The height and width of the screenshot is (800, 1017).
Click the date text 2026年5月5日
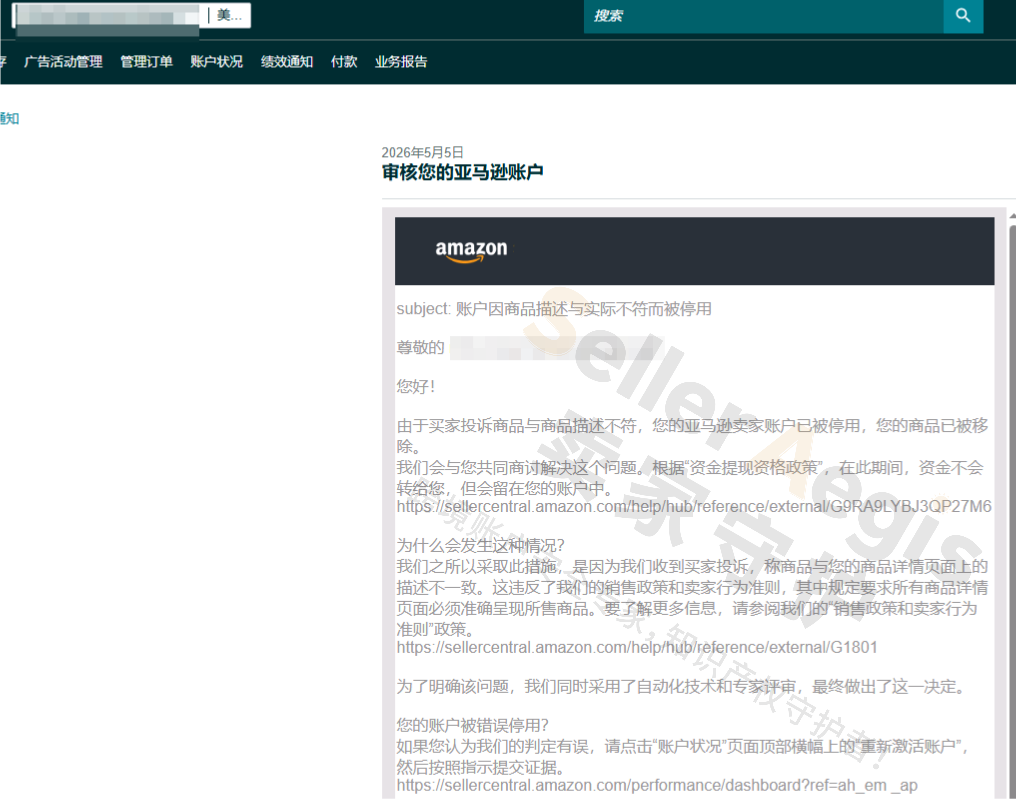(422, 152)
